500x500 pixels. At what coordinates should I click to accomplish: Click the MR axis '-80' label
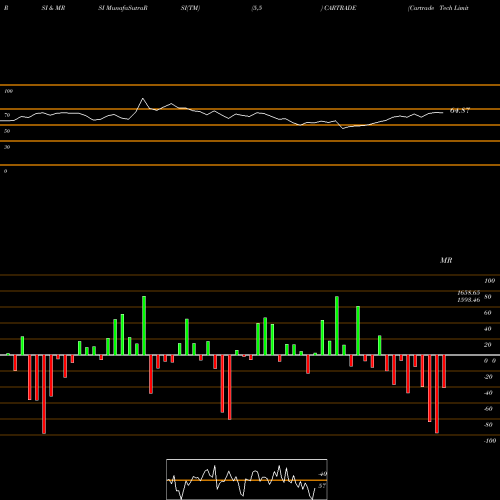click(x=488, y=425)
